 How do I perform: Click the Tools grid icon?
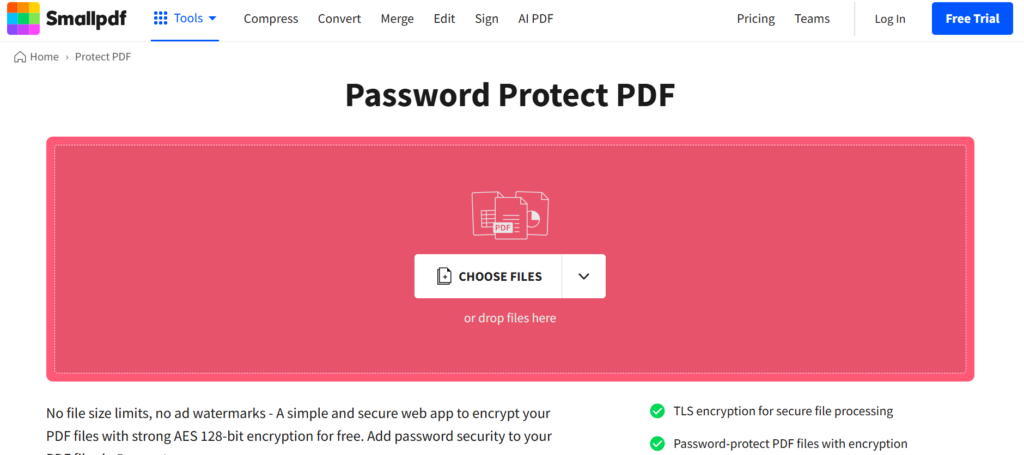(x=161, y=18)
